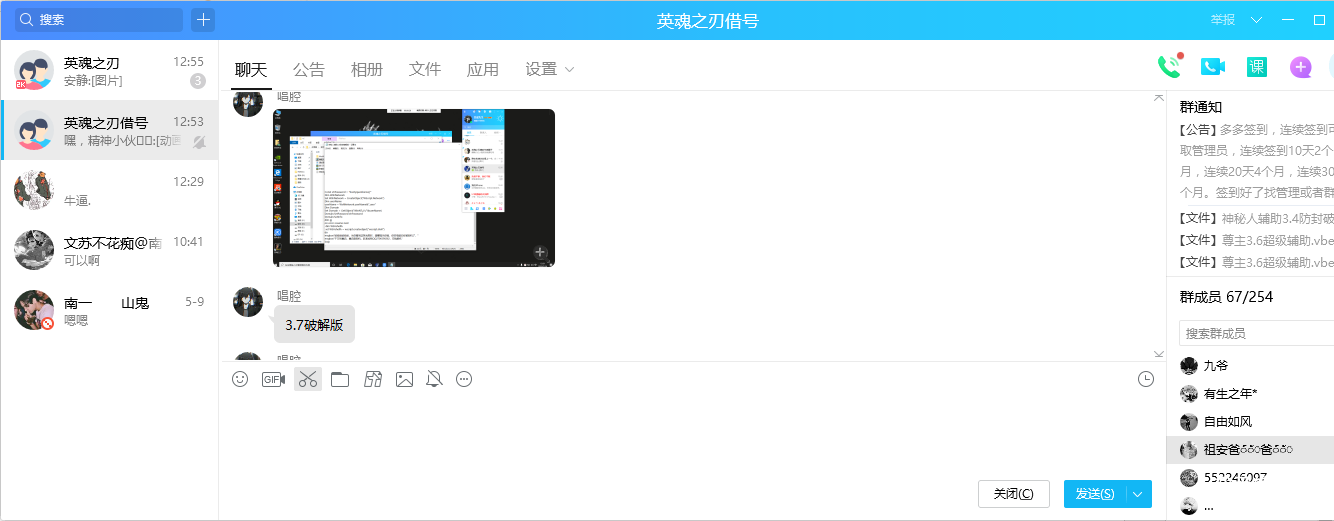Click in the message input area
The image size is (1334, 521).
(x=690, y=434)
